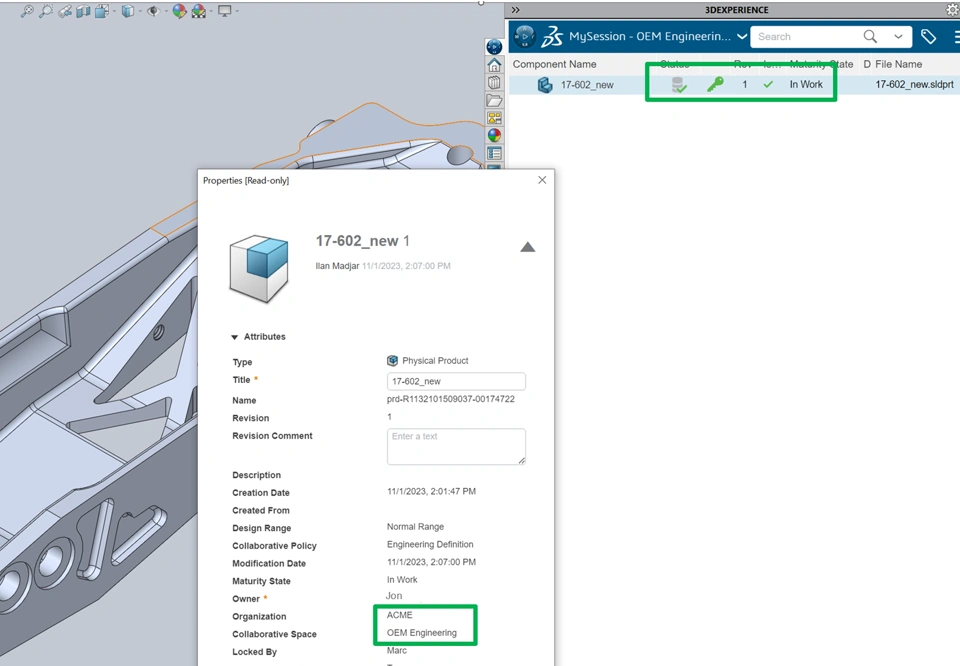
Task: Open the Edit Appearance color ball
Action: point(179,11)
